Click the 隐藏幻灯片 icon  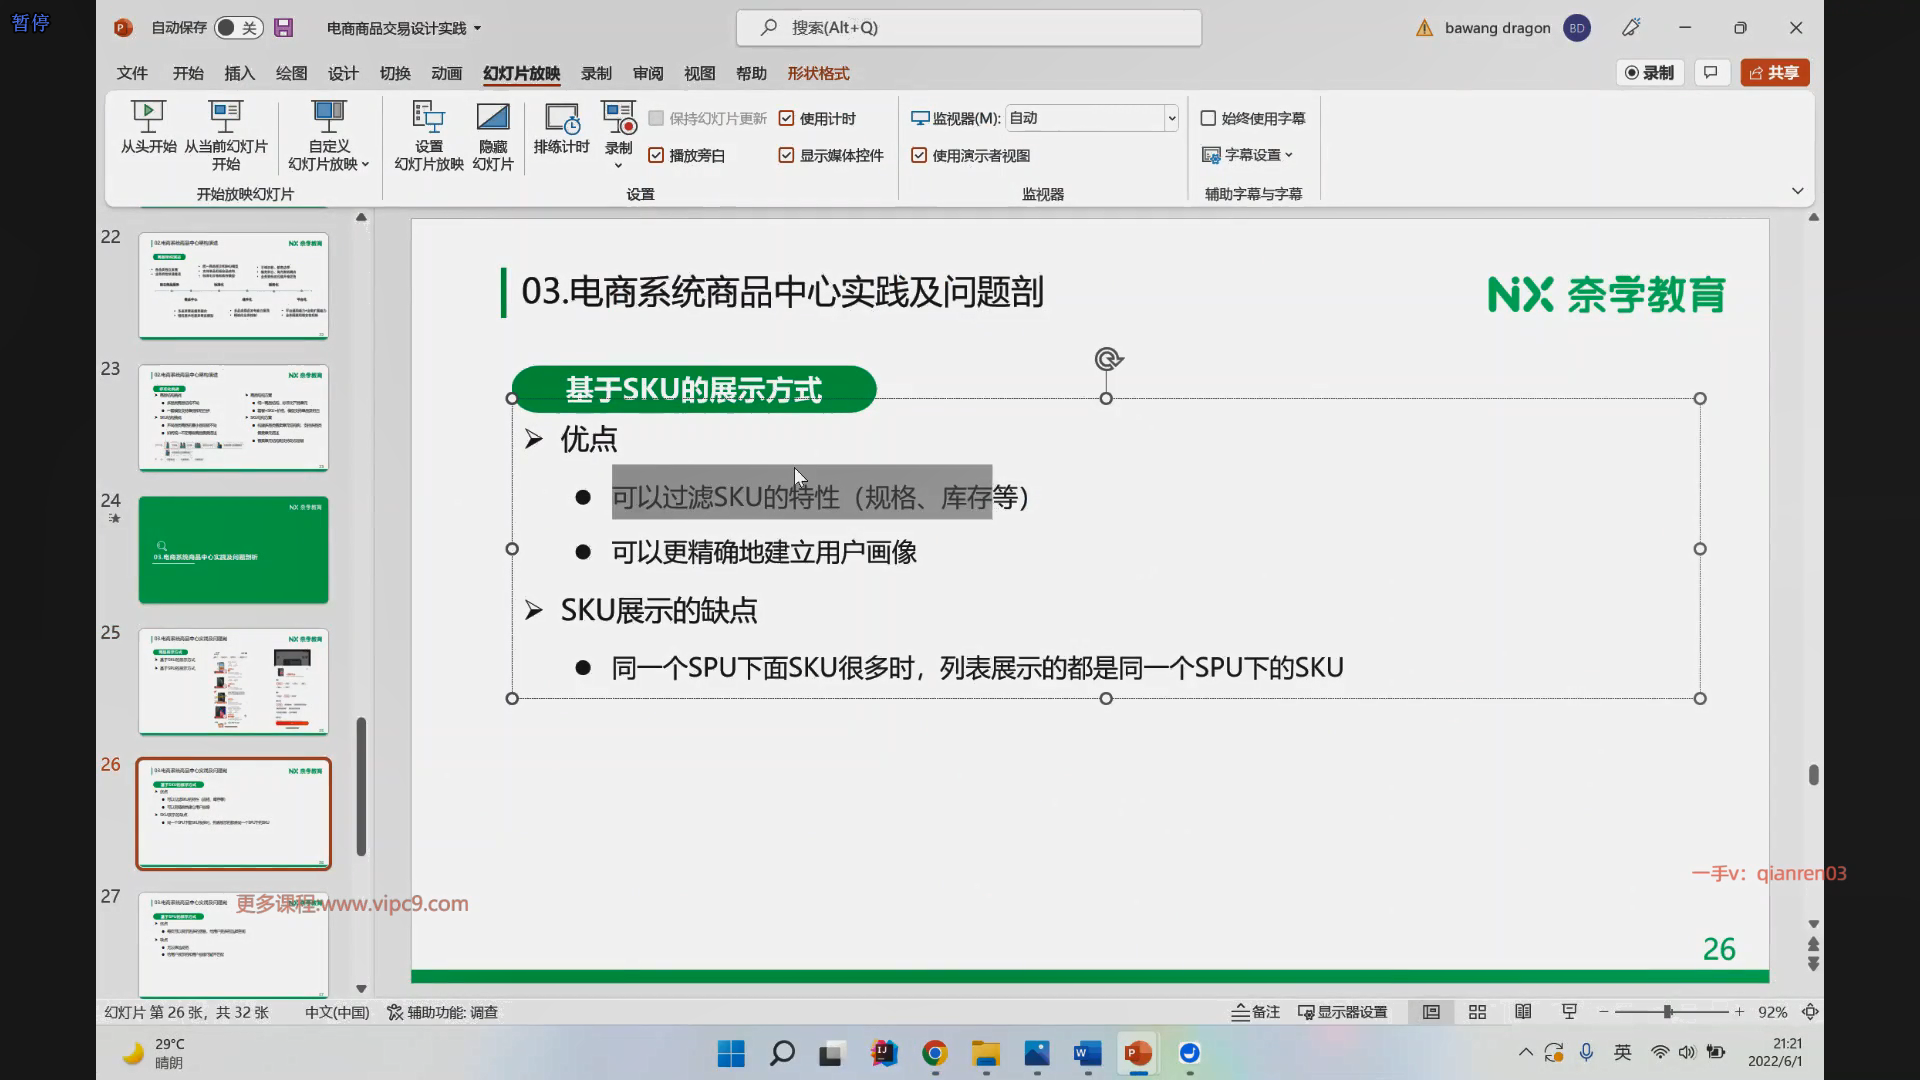click(x=492, y=118)
